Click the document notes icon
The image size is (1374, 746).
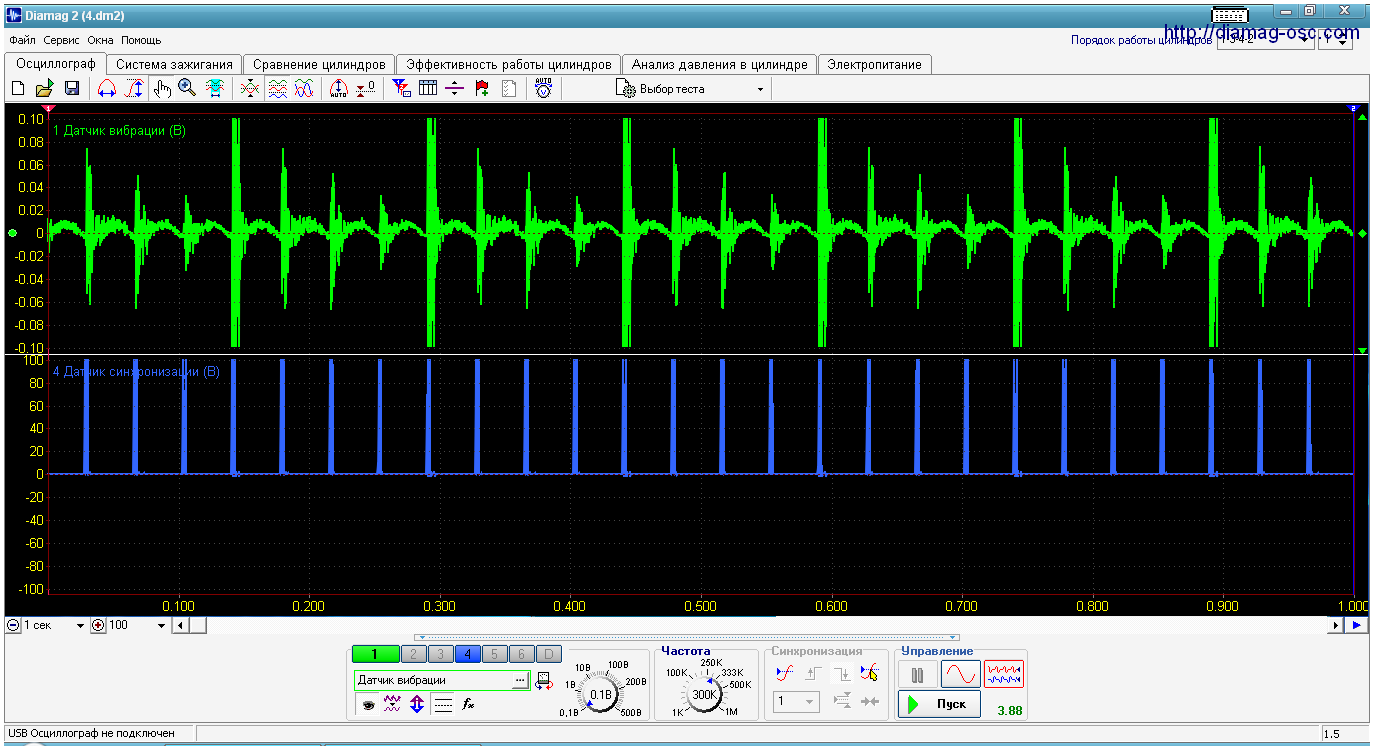tap(509, 89)
